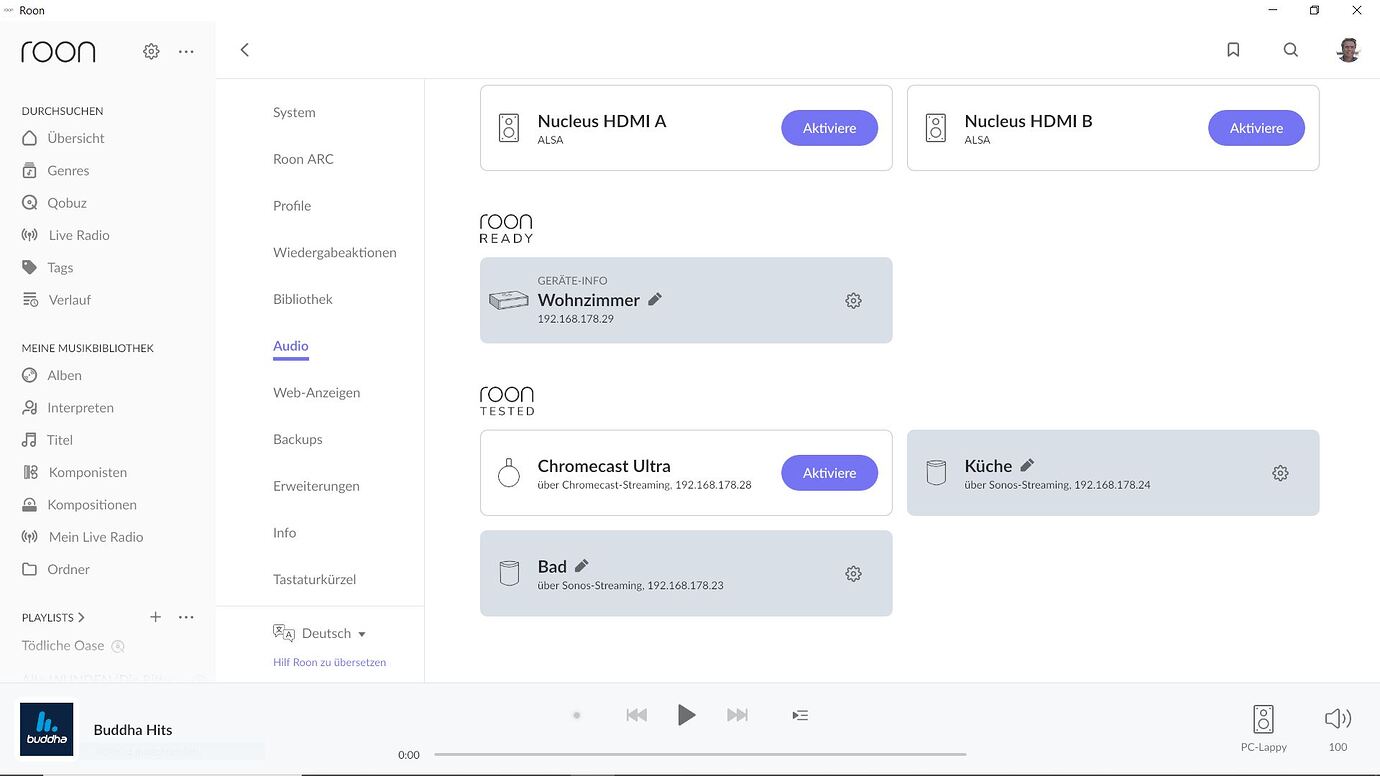Open Küche zone settings gear

pyautogui.click(x=1280, y=473)
